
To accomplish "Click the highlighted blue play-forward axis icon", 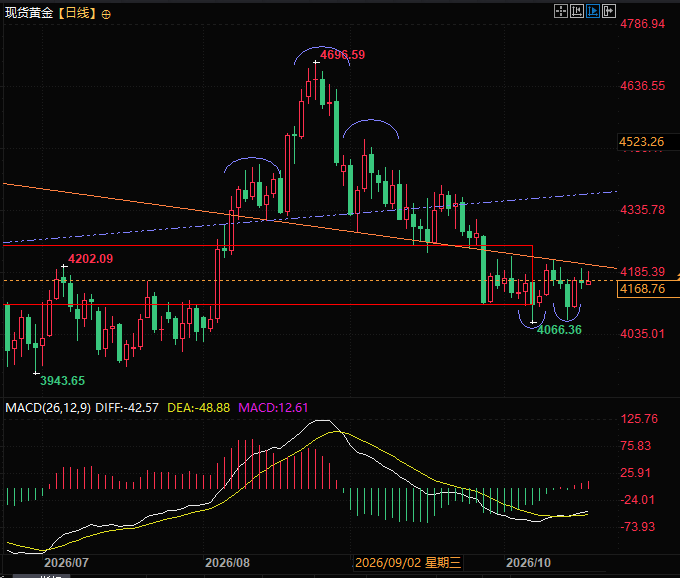I will [x=593, y=11].
